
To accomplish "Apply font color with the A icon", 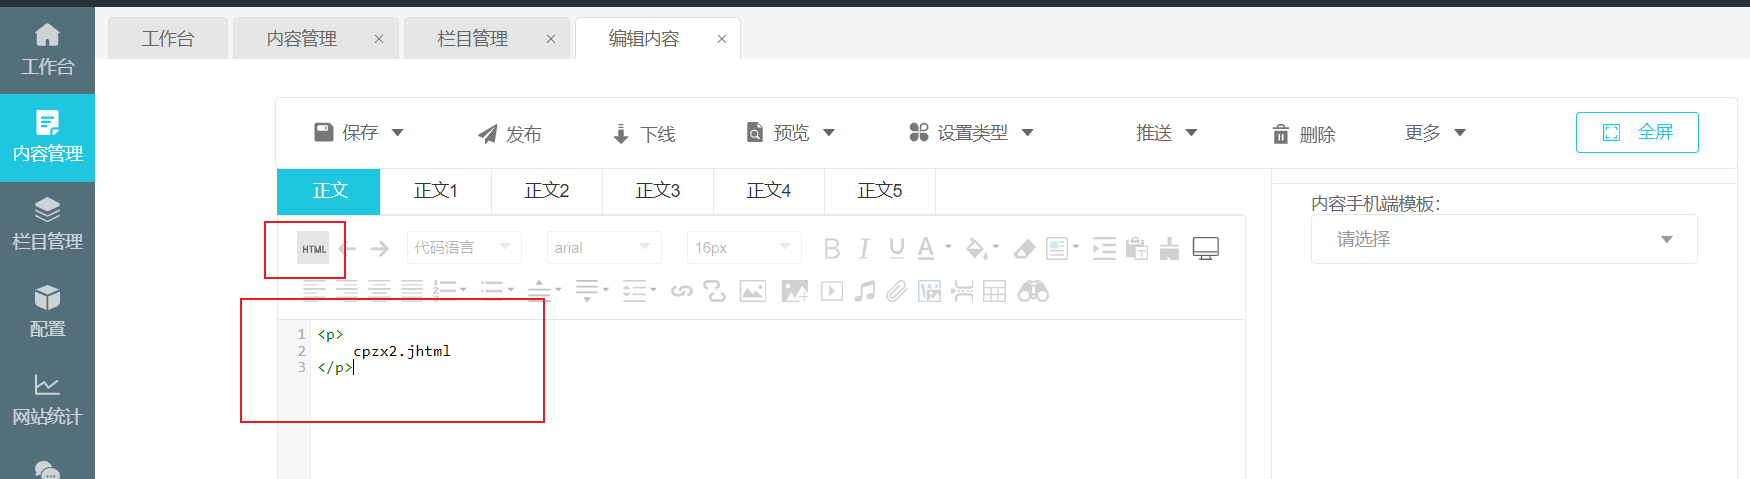I will (926, 248).
